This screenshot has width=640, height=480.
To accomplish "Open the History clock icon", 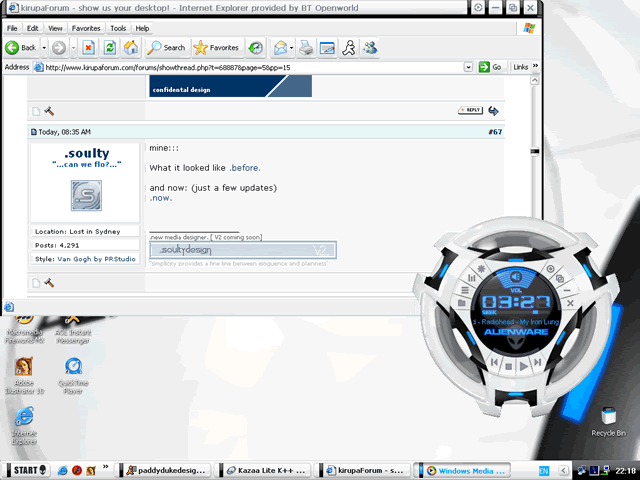I will (256, 48).
